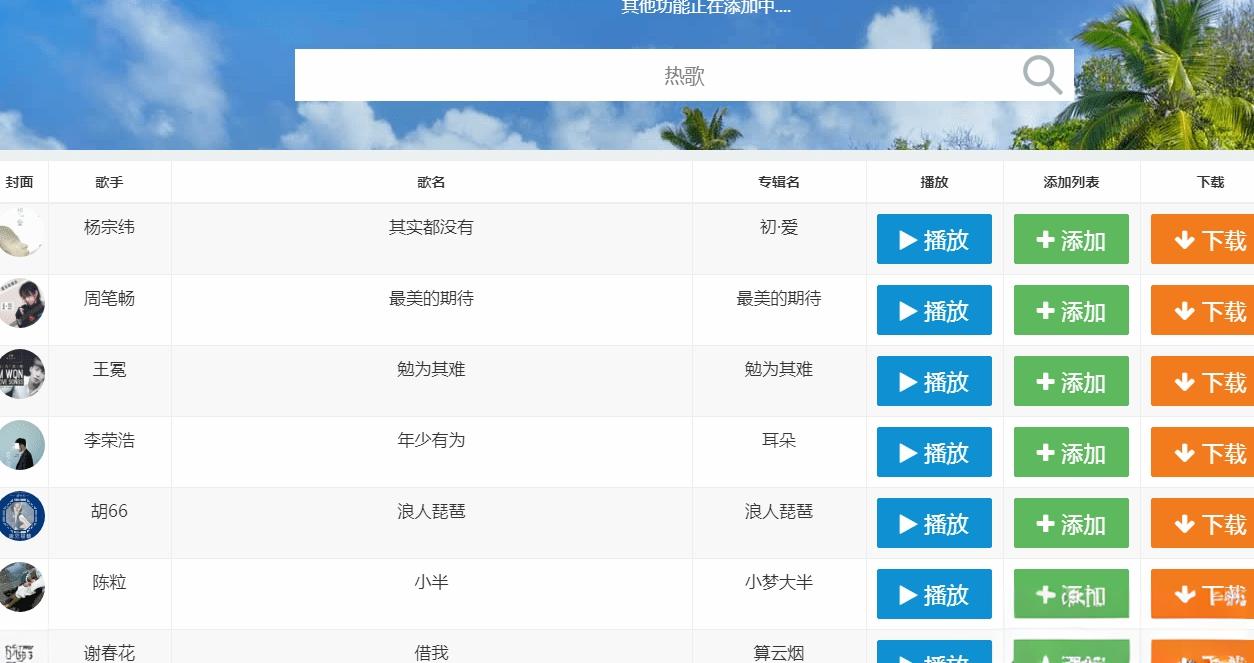Add 最美的期待 to the playlist
1254x663 pixels.
click(x=1071, y=310)
